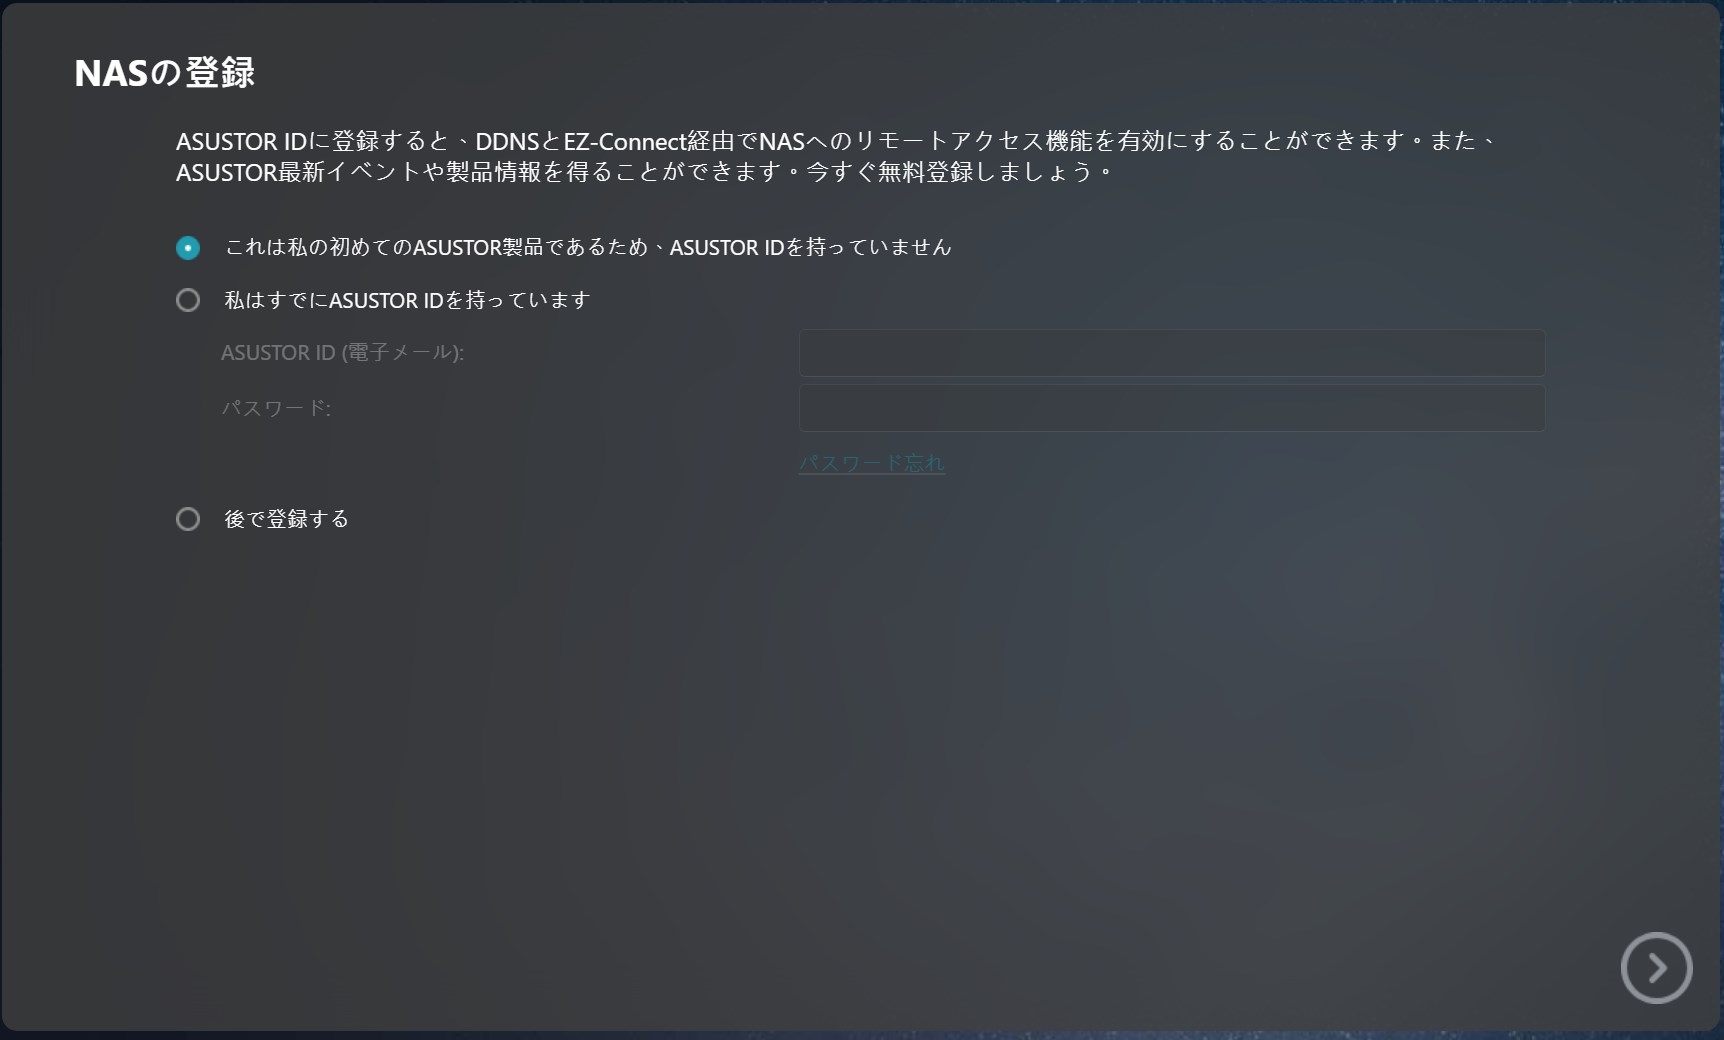Click the ASUSTOR ID (電子メール) field label
Screen dimensions: 1724x1040
[342, 353]
